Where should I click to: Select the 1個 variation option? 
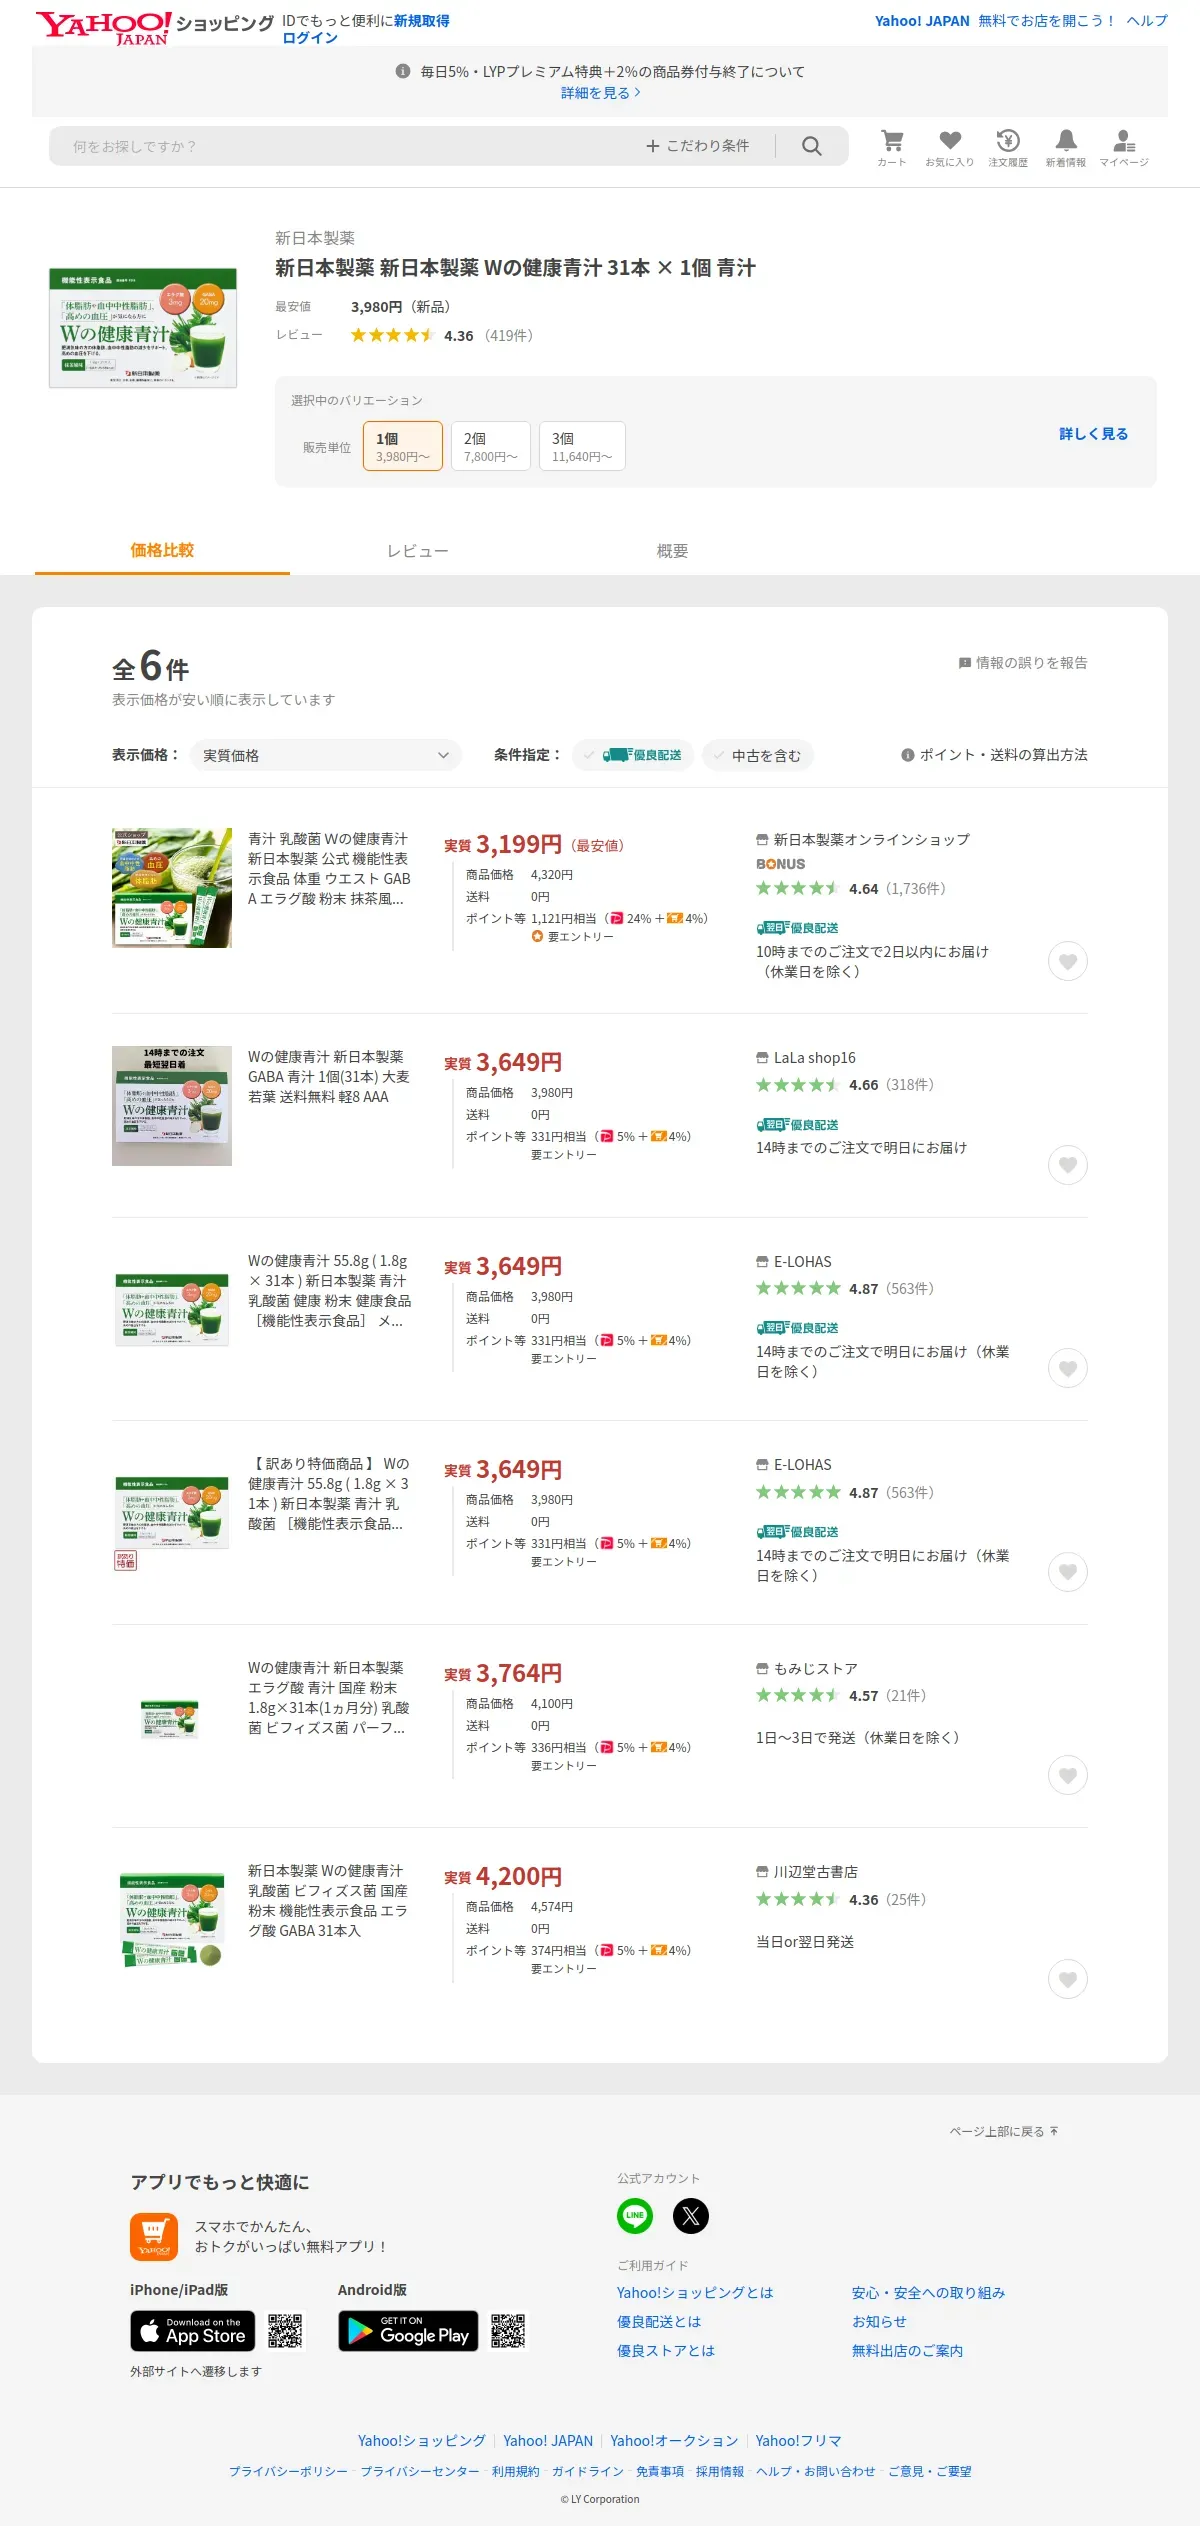(403, 446)
